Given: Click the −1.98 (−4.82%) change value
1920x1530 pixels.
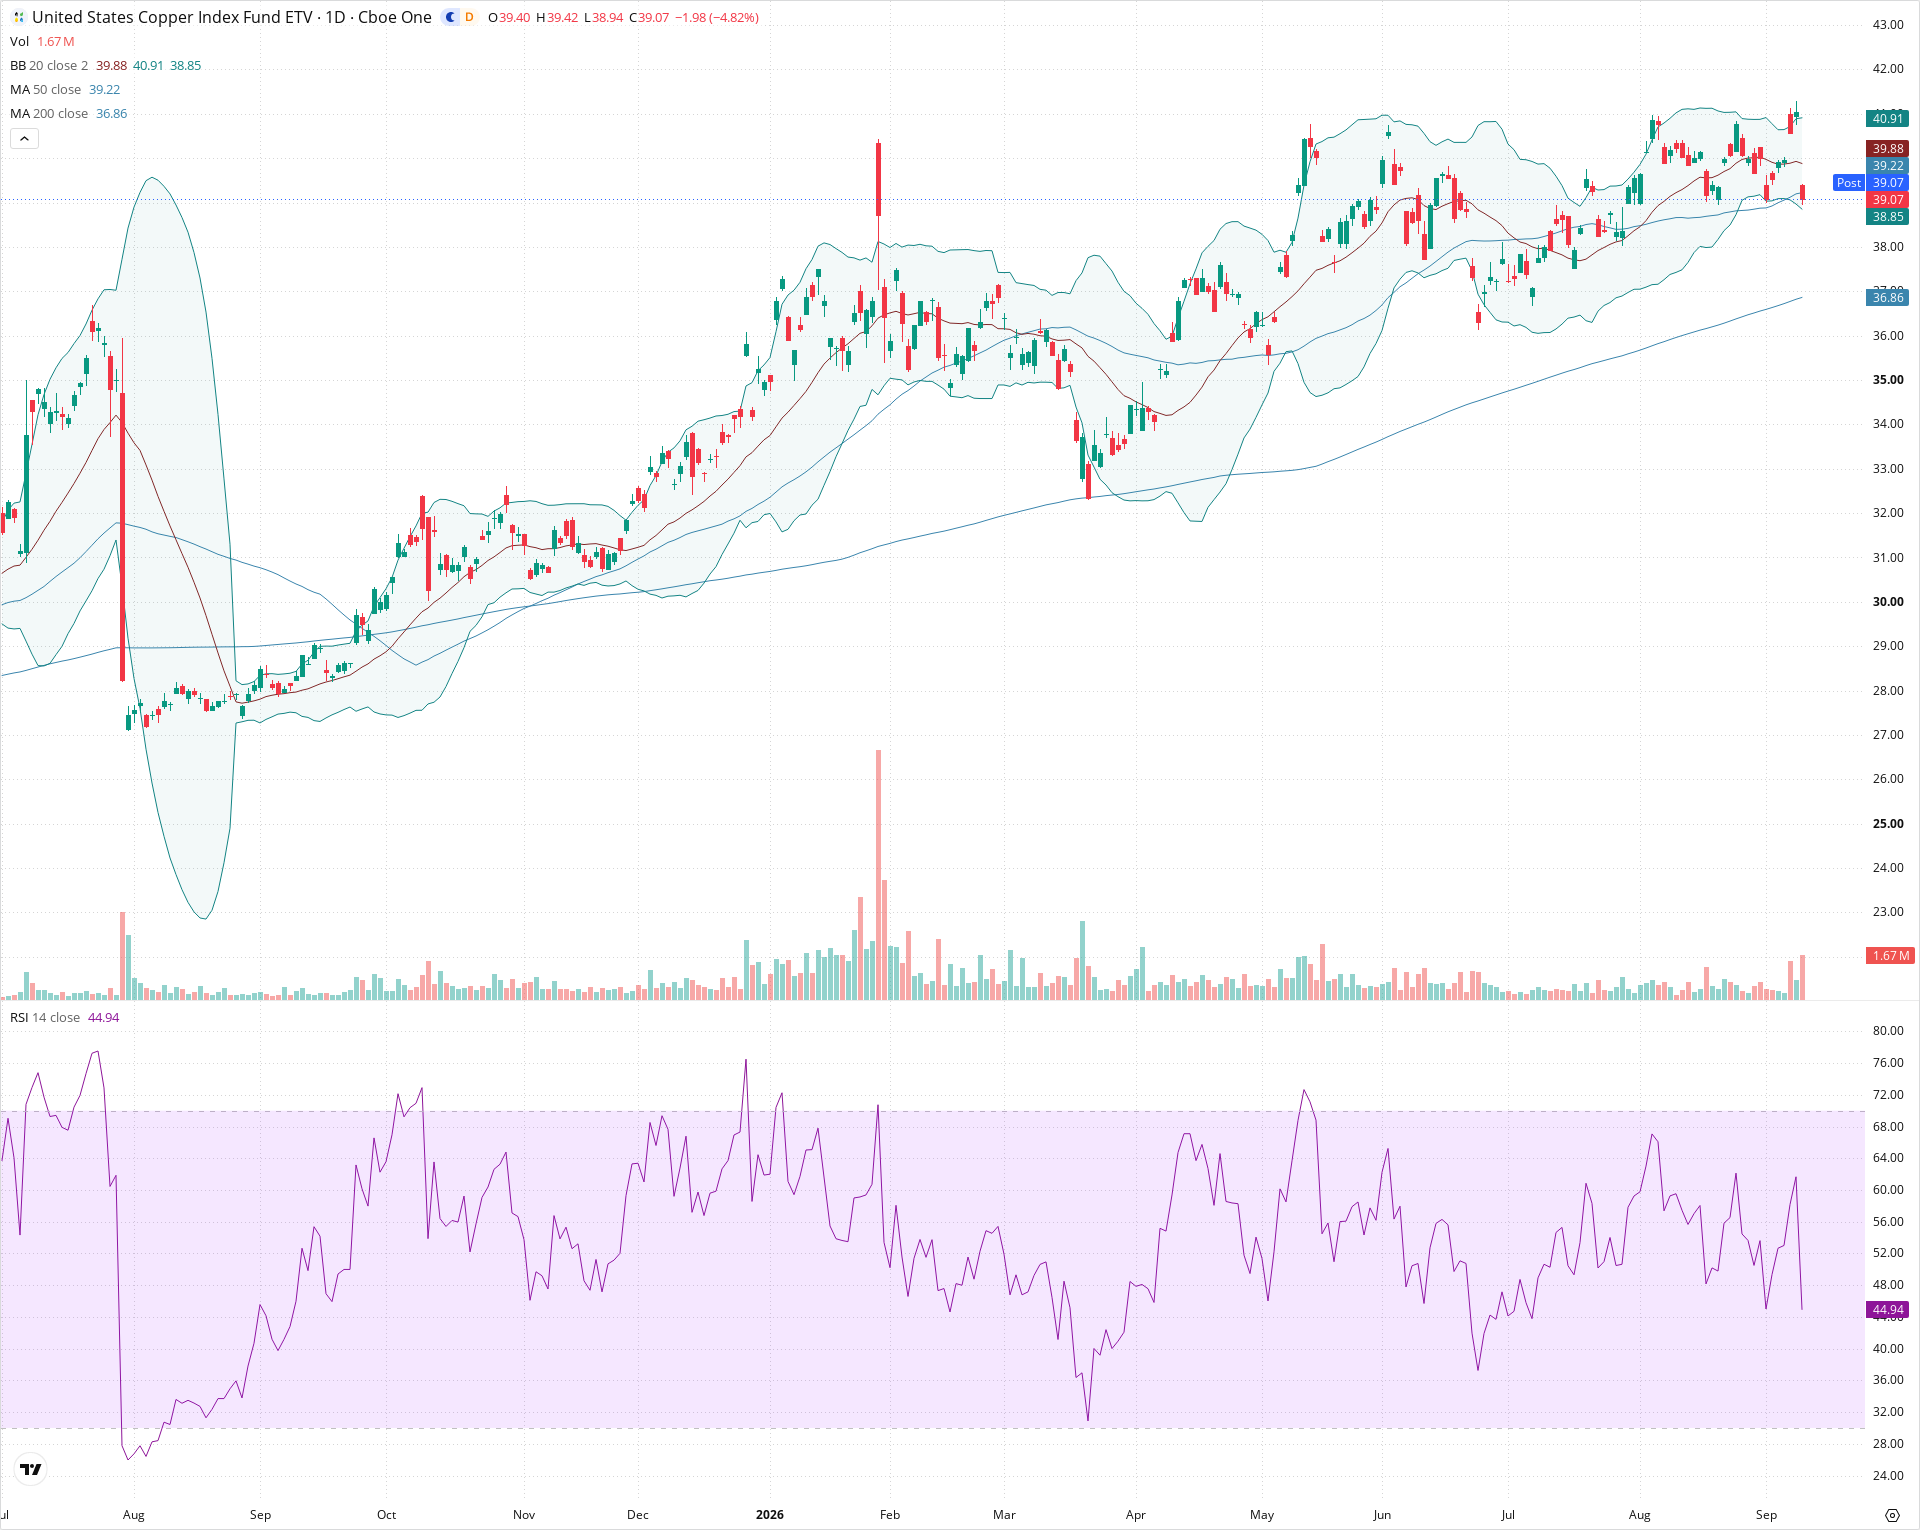Looking at the screenshot, I should [x=717, y=17].
